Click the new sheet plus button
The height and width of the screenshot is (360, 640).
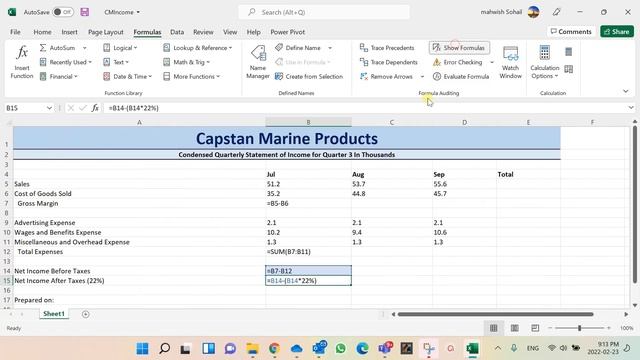pyautogui.click(x=85, y=314)
